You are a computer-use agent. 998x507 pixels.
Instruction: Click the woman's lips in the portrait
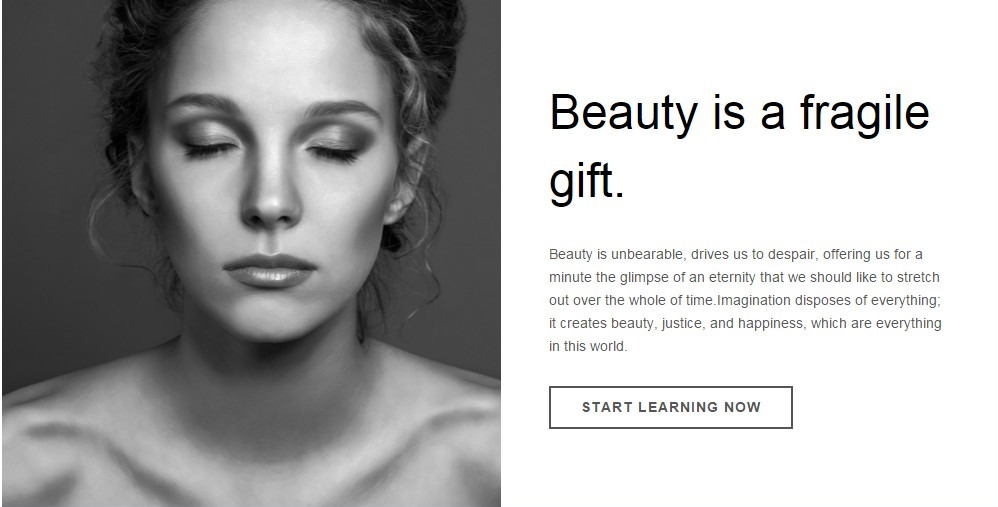click(x=270, y=270)
